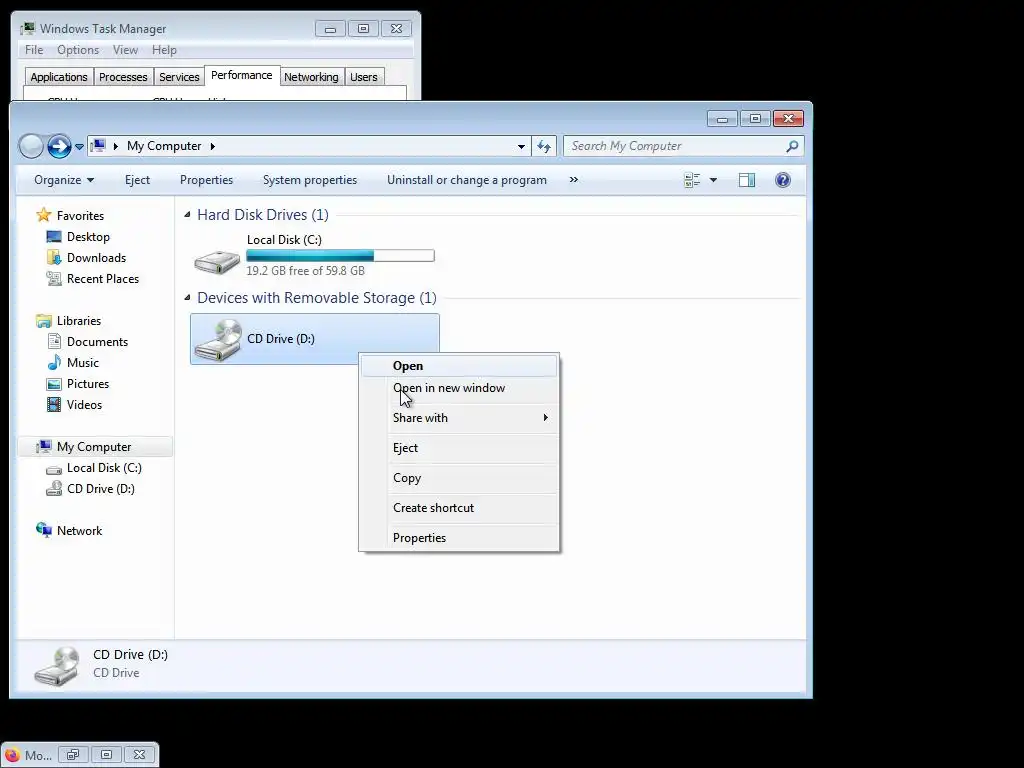1024x768 pixels.
Task: Switch to Task Manager Networking tab
Action: 311,77
